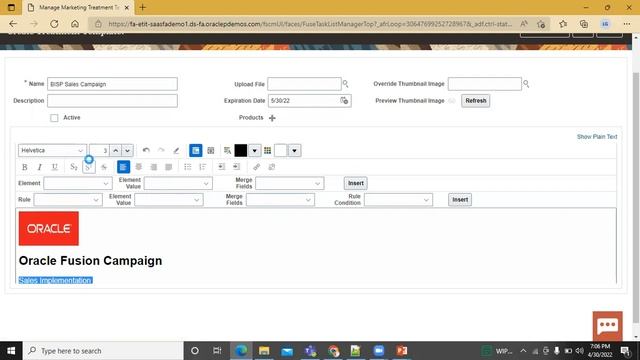Apply superscript to selected text
This screenshot has width=640, height=360.
click(x=89, y=167)
